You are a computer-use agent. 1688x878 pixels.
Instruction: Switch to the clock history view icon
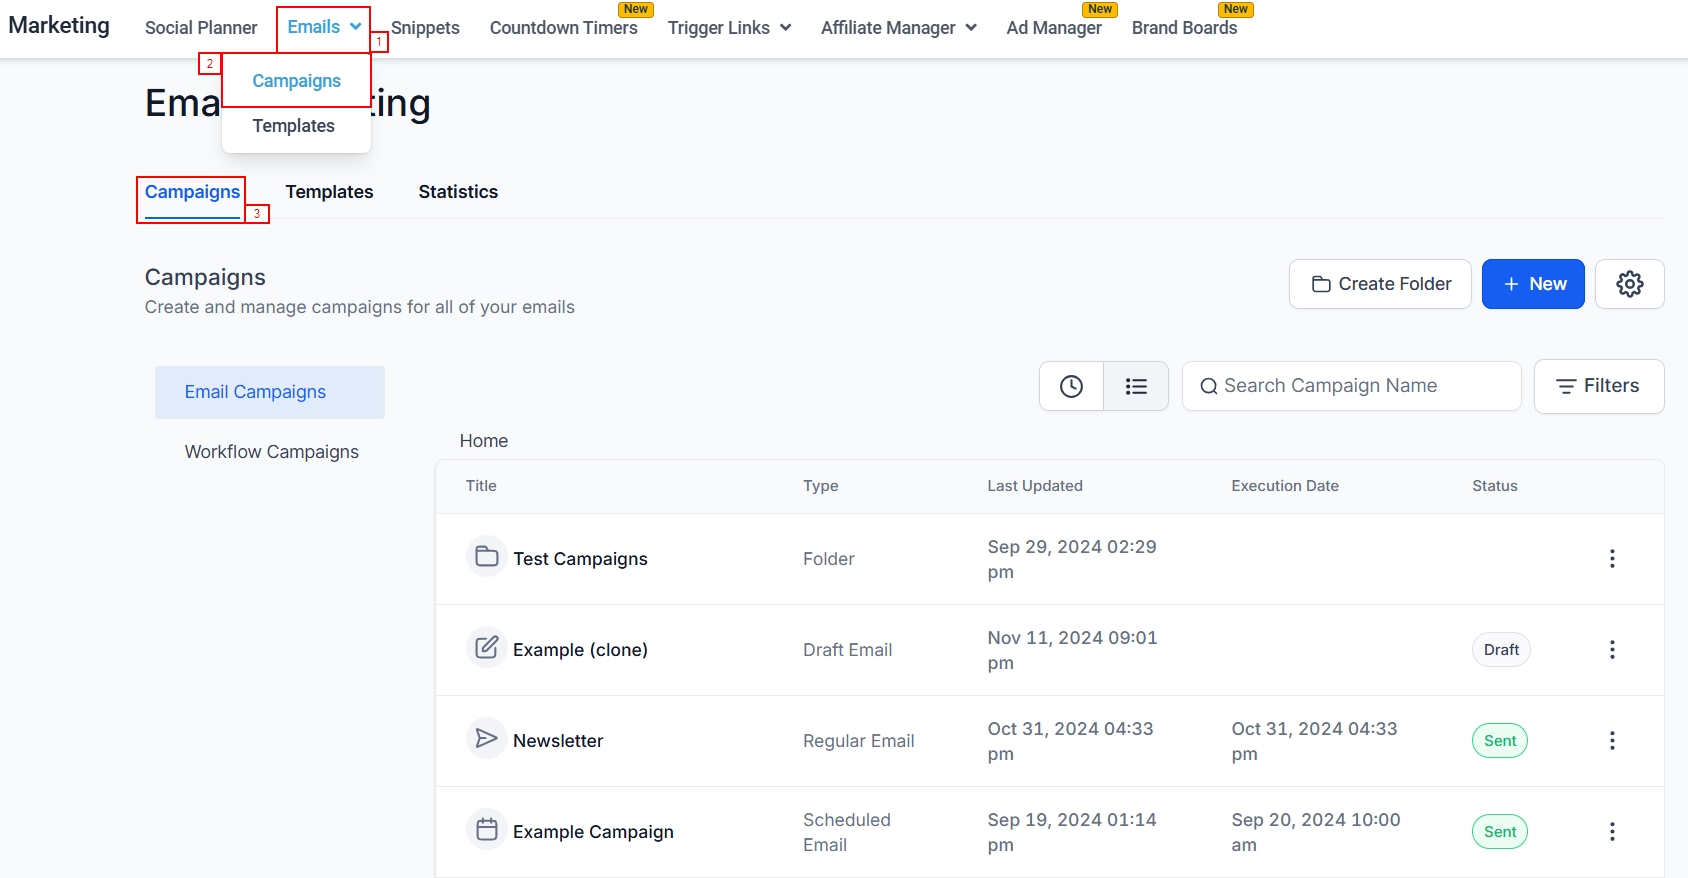1071,386
